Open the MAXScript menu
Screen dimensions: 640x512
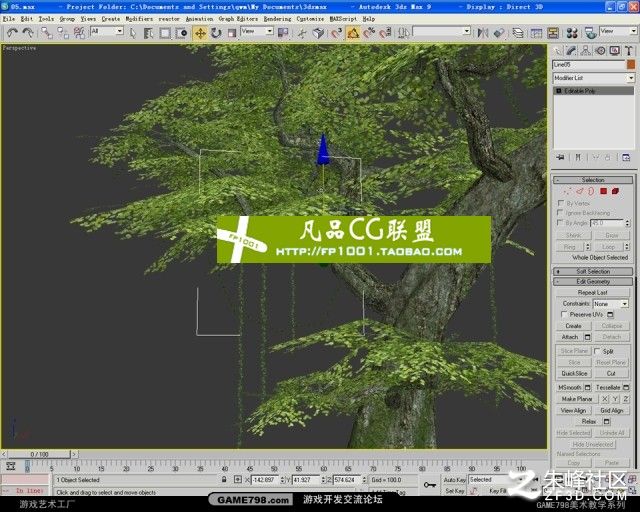pos(343,19)
